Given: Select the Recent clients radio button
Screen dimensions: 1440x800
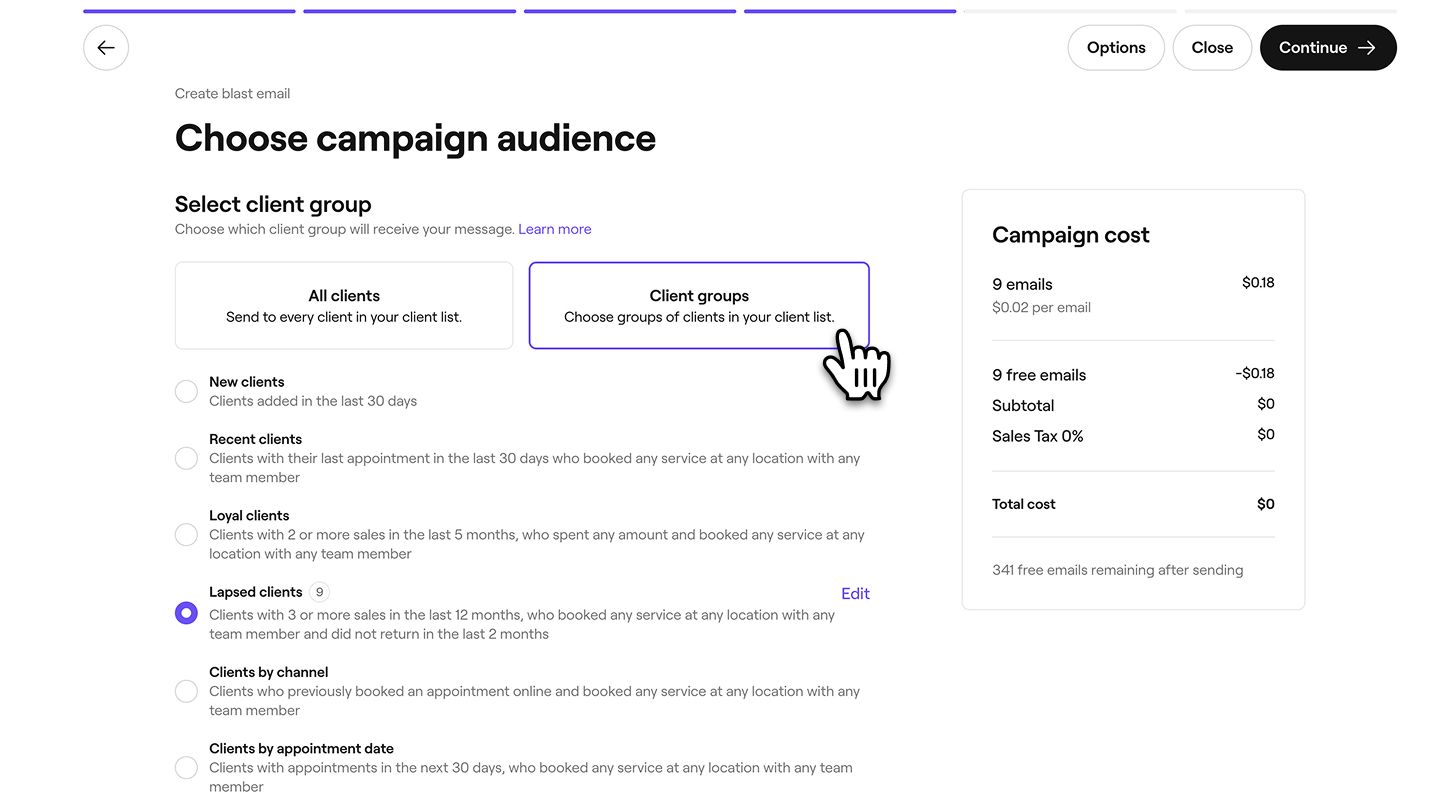Looking at the screenshot, I should 186,458.
